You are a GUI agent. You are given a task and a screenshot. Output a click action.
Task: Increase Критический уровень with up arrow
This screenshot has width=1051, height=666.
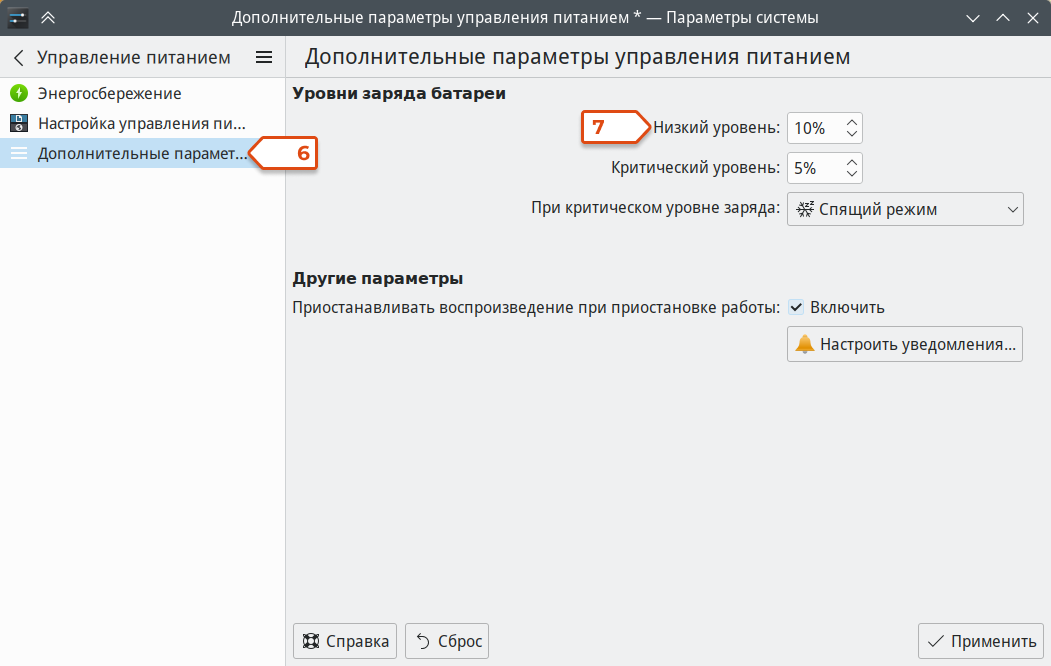click(x=851, y=162)
